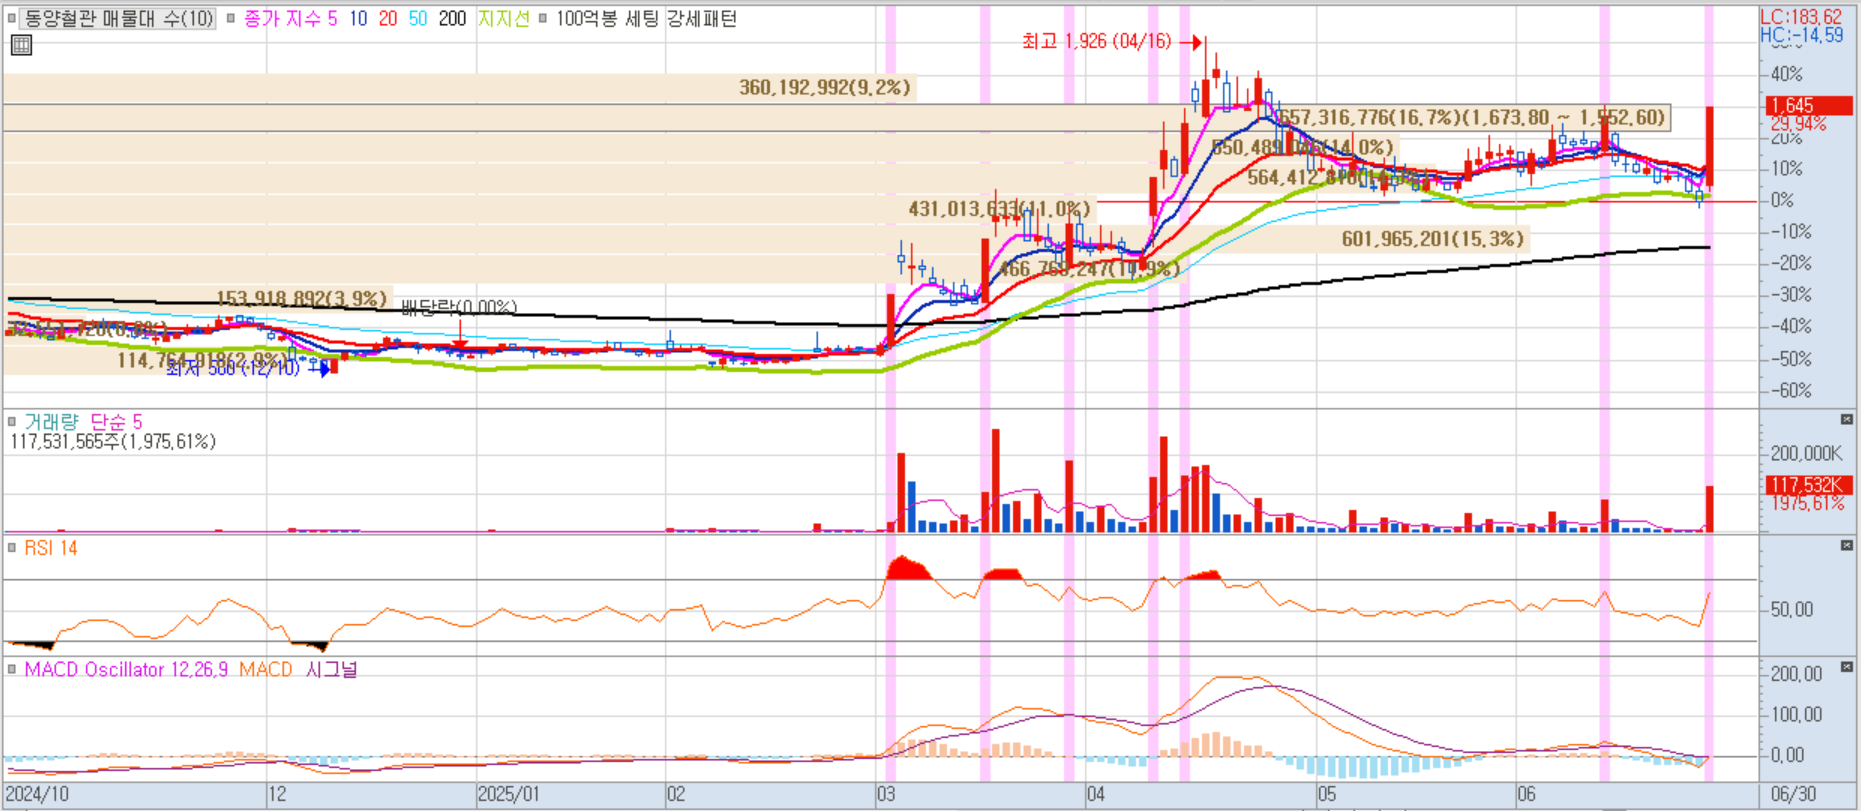
Task: Select the black 200-period average legend
Action: click(x=452, y=18)
